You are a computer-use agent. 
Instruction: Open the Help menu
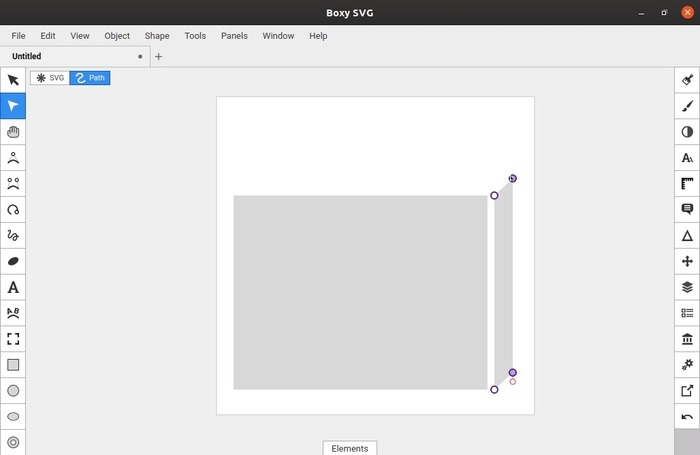(x=318, y=36)
